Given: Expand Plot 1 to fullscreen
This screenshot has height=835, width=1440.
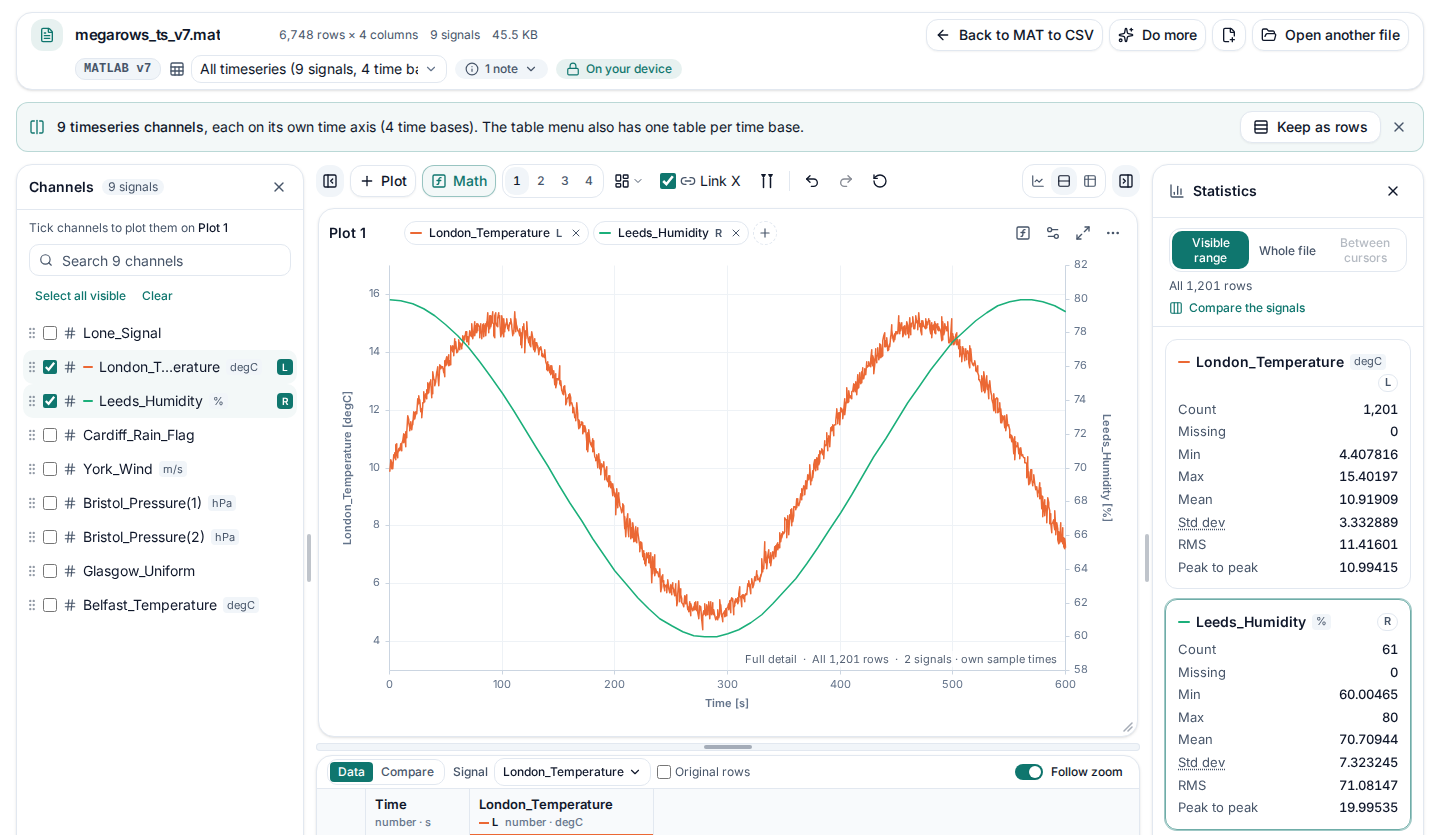Looking at the screenshot, I should coord(1083,233).
